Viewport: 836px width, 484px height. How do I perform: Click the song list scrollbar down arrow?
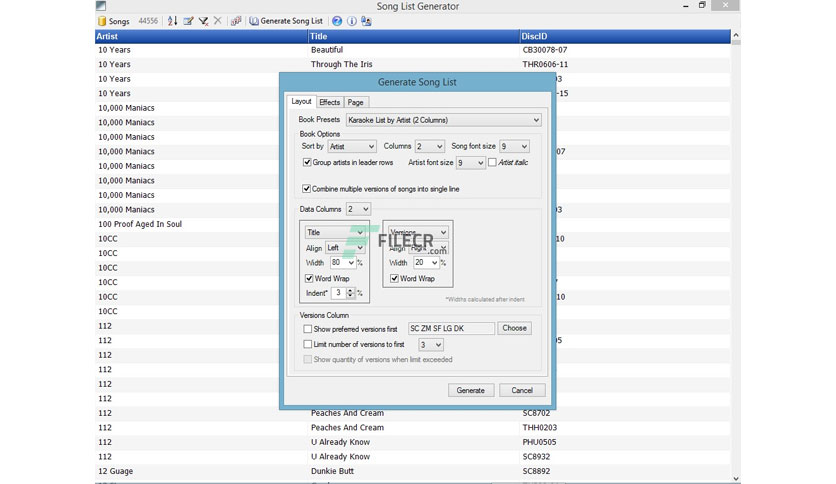pyautogui.click(x=736, y=478)
